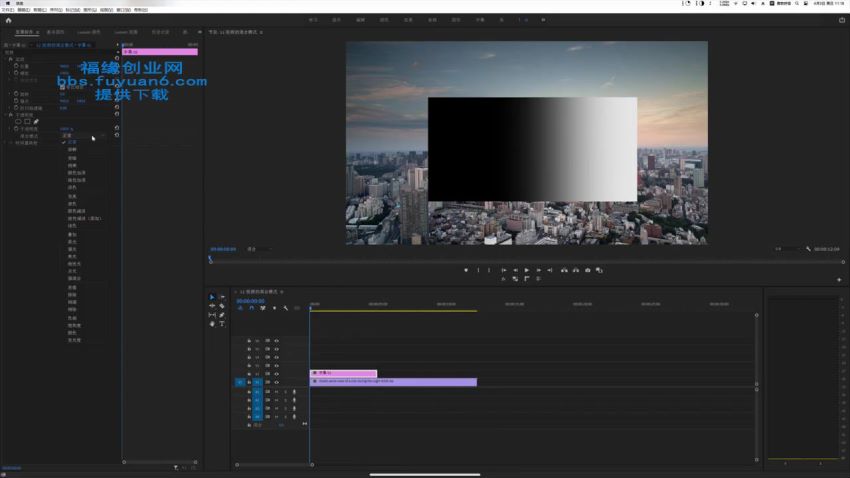Screen dimensions: 850x478
Task: Lock the V1 video track
Action: click(249, 382)
